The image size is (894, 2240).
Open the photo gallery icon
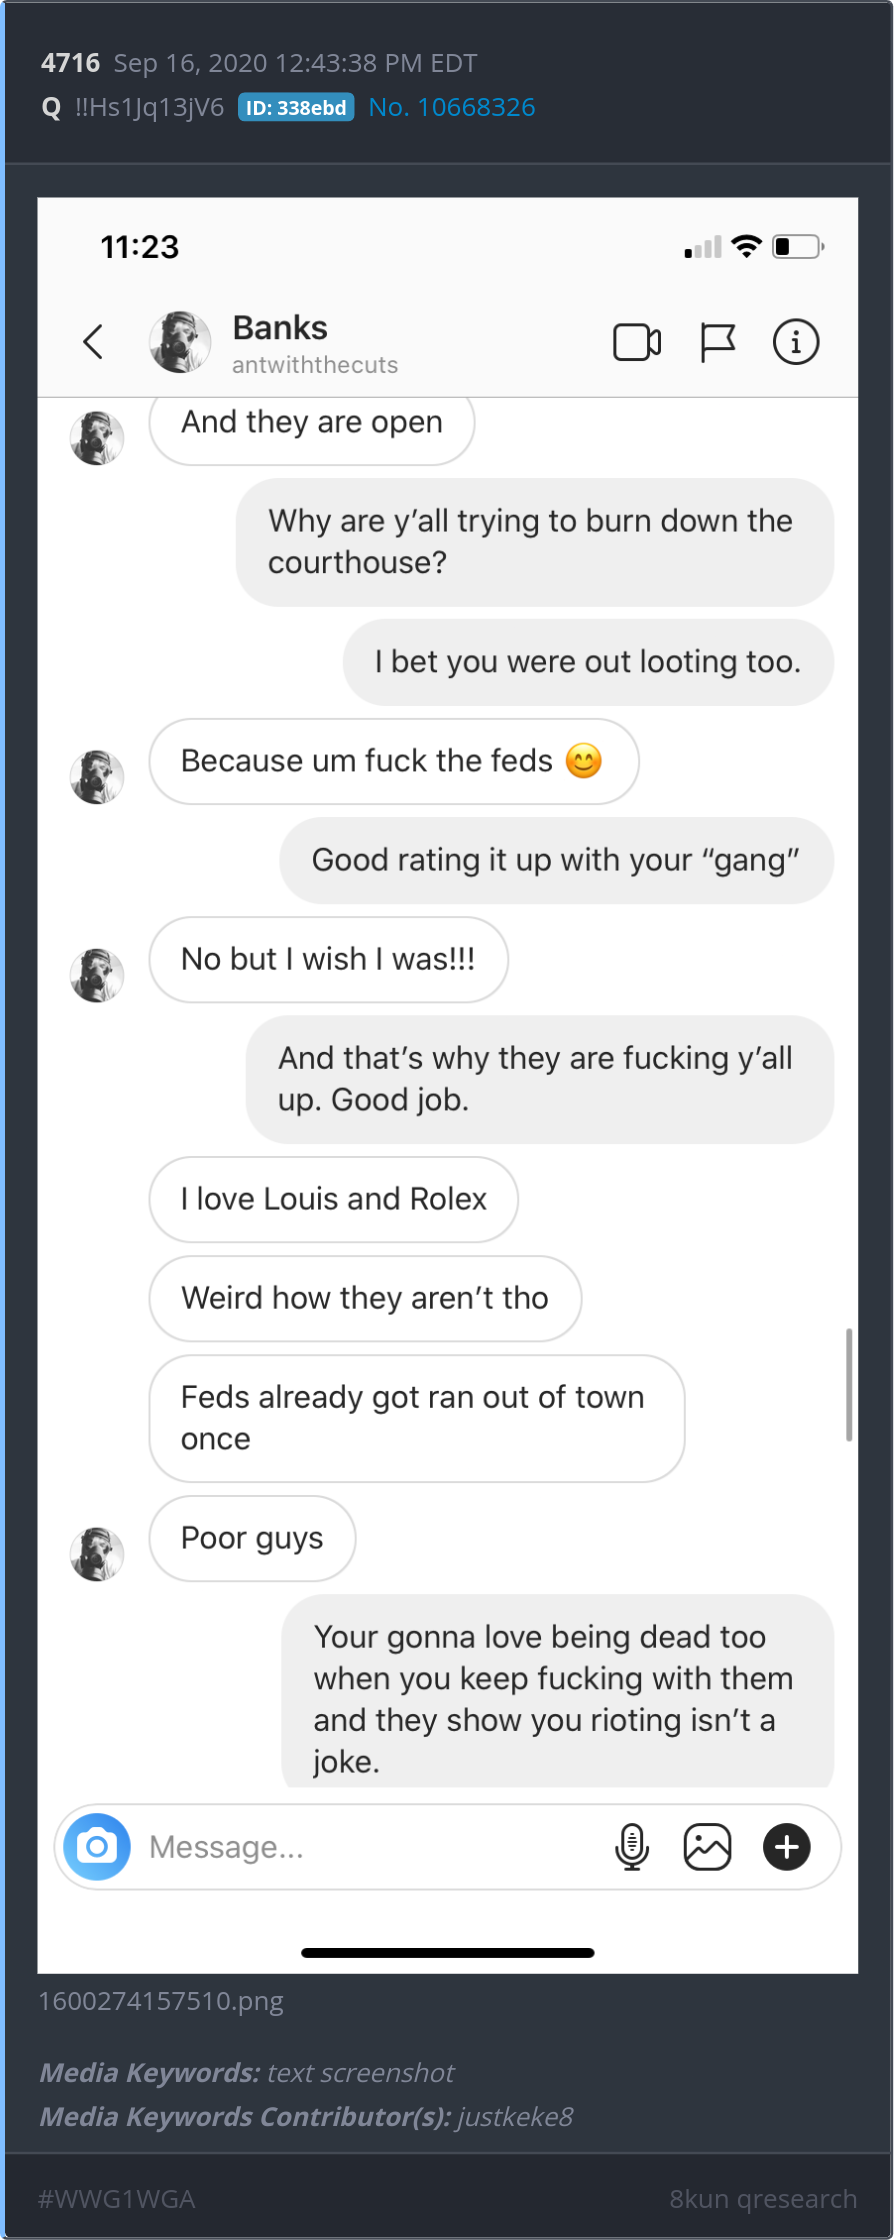pos(707,1846)
